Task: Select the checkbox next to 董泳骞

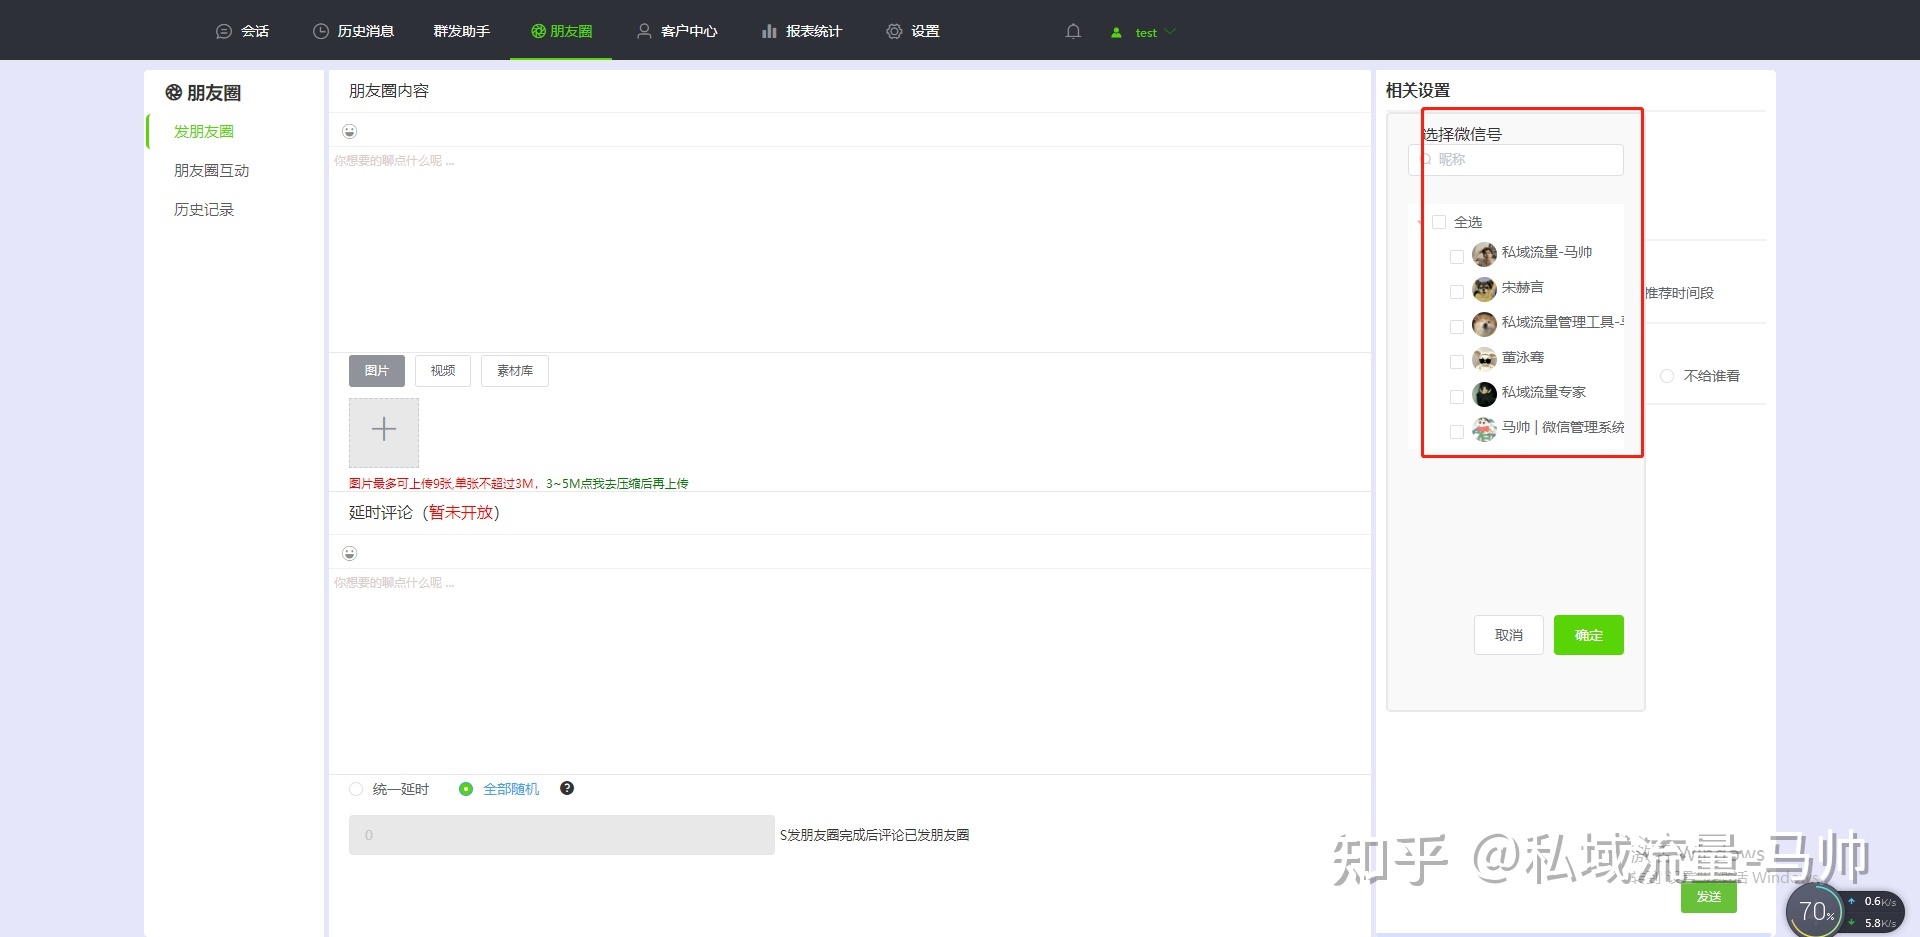Action: 1456,362
